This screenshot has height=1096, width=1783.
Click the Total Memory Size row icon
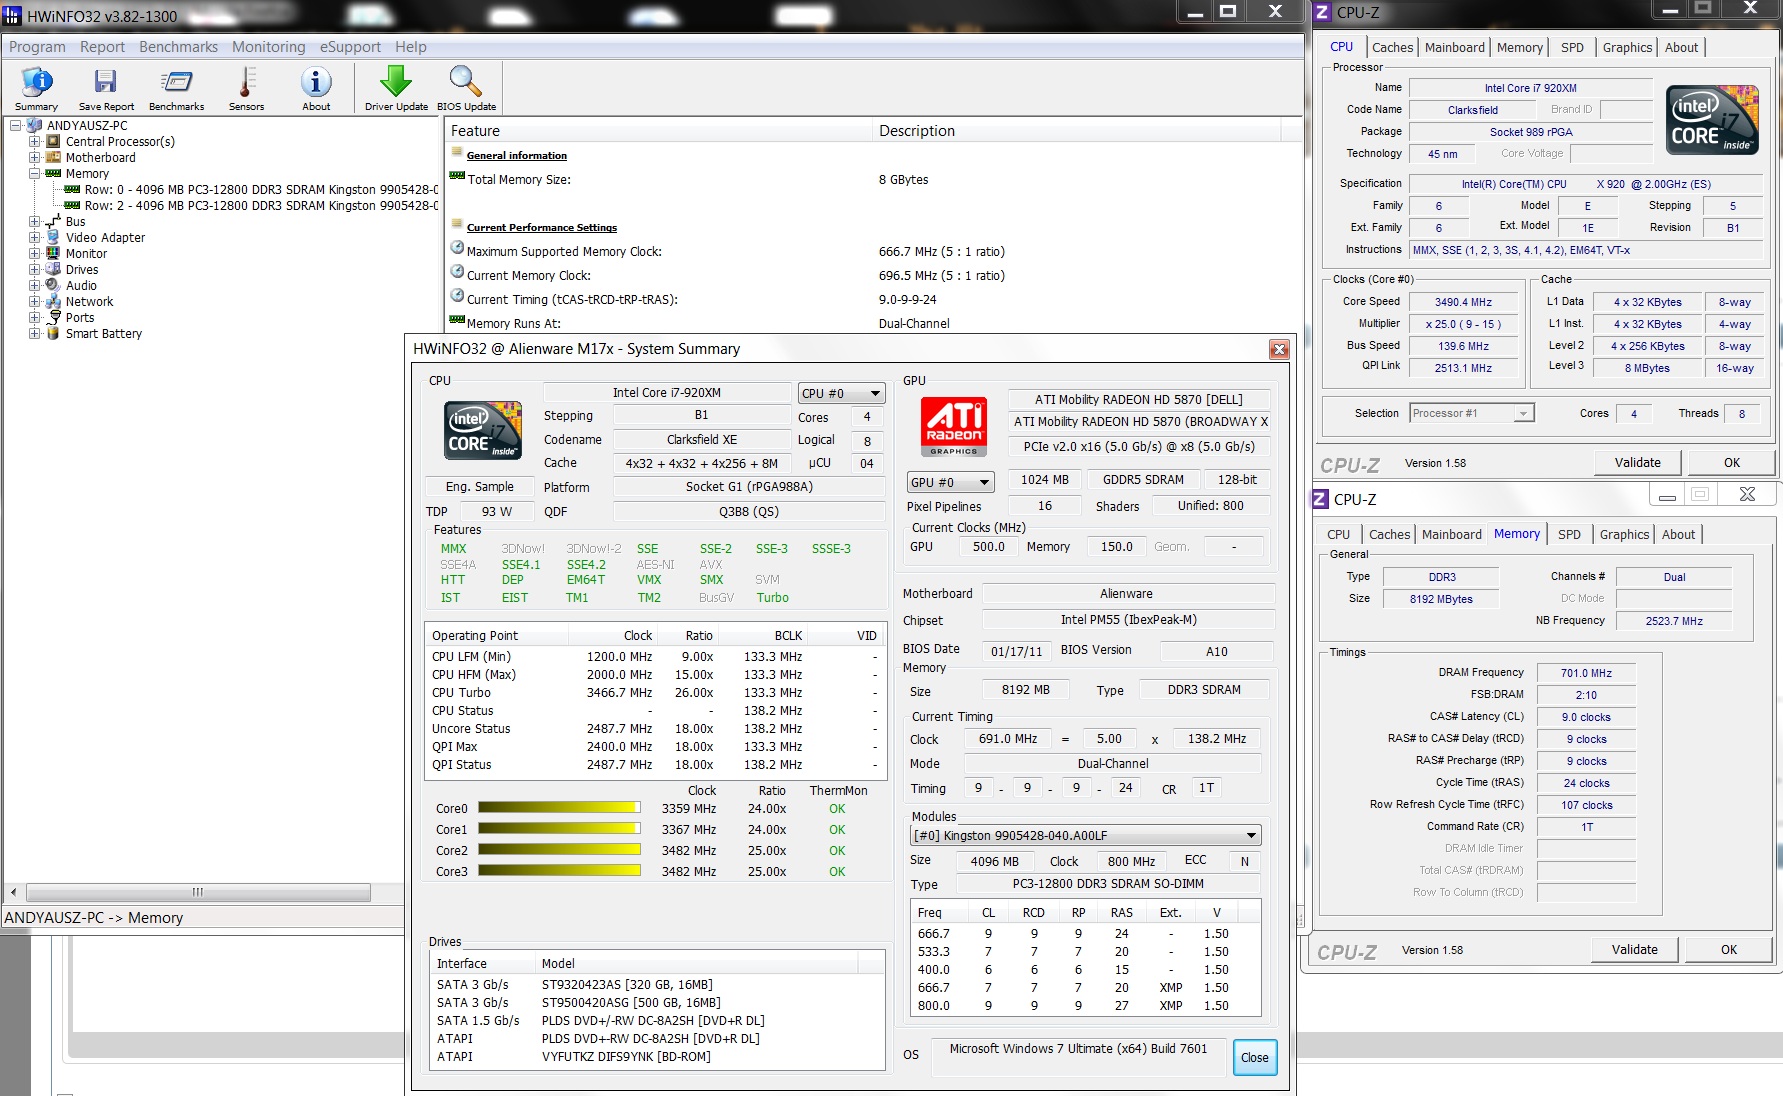[457, 176]
